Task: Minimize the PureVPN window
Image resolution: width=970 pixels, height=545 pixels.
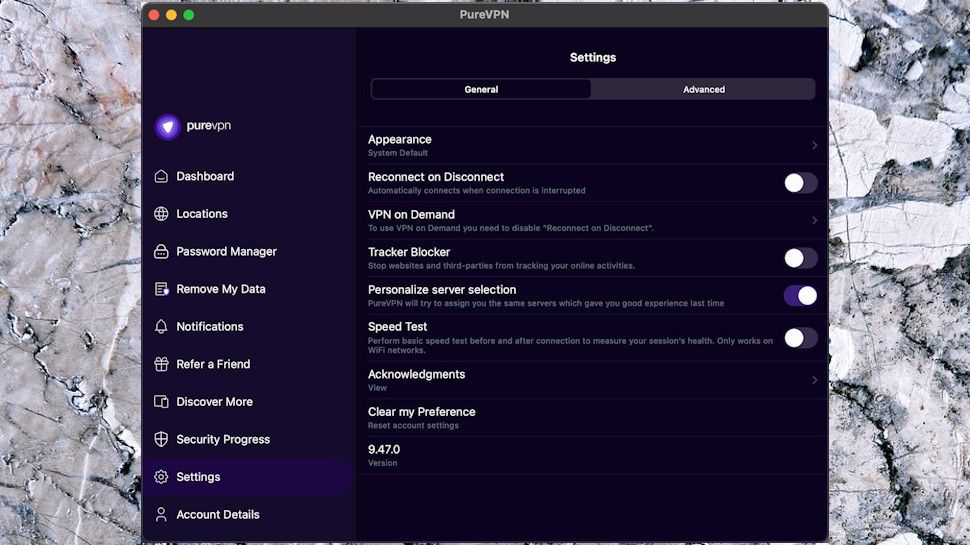Action: click(171, 15)
